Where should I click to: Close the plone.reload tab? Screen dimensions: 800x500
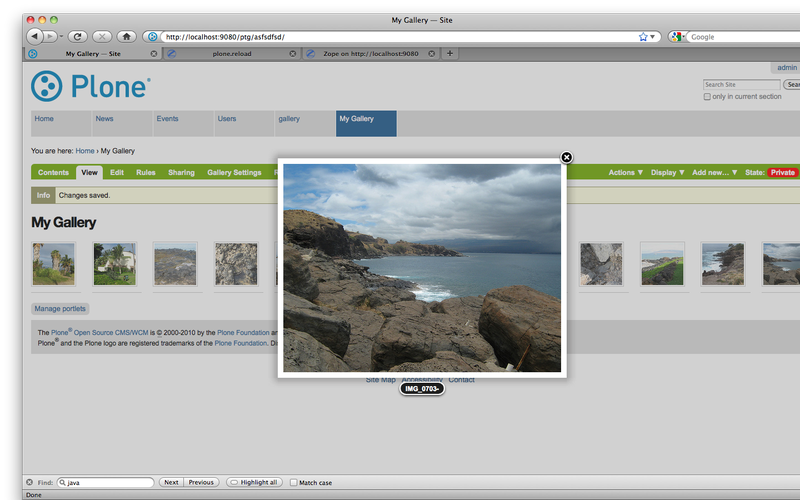pyautogui.click(x=292, y=53)
